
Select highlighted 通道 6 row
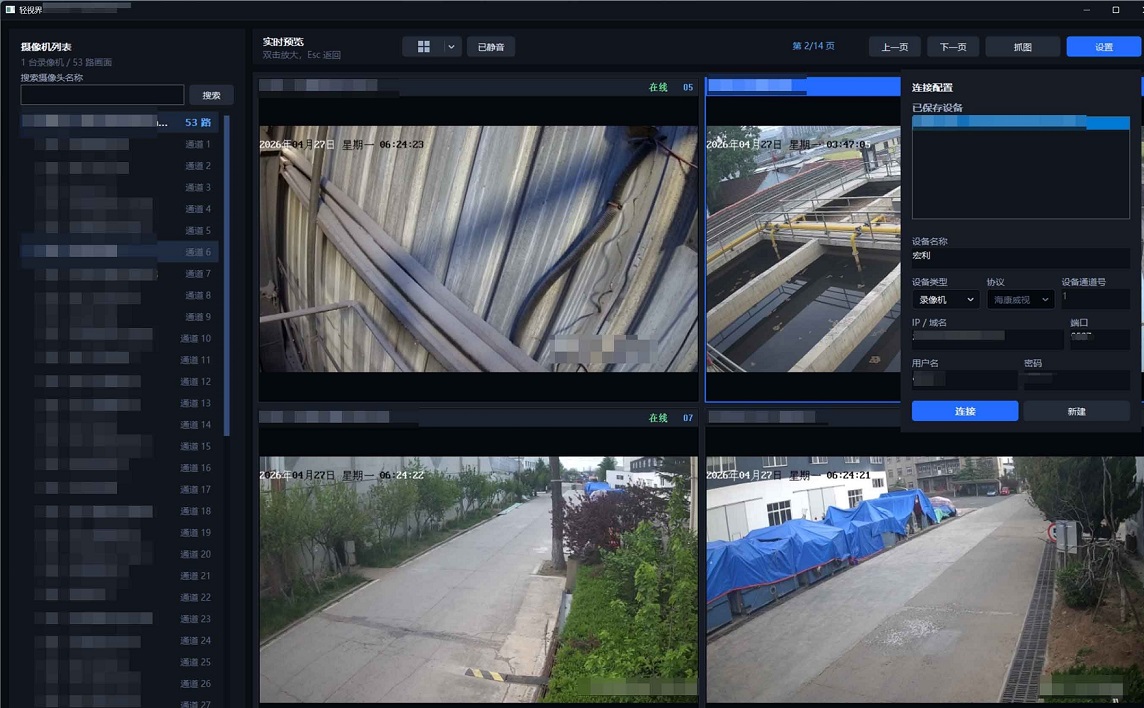pos(120,252)
